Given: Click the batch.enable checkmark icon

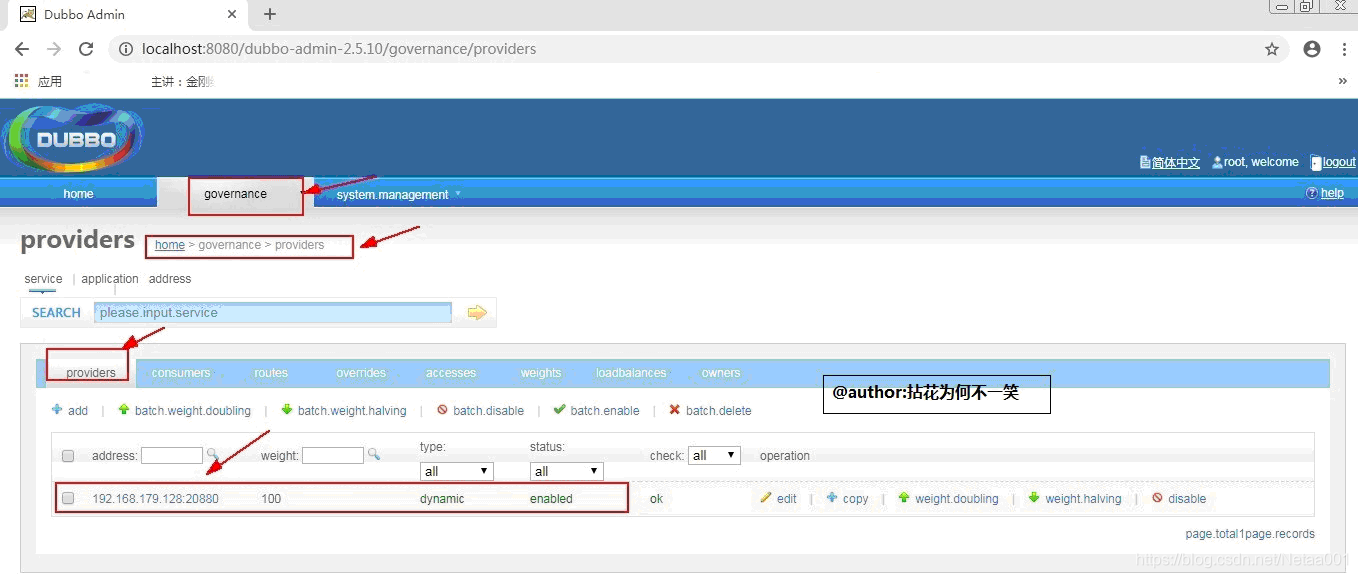Looking at the screenshot, I should (x=559, y=410).
